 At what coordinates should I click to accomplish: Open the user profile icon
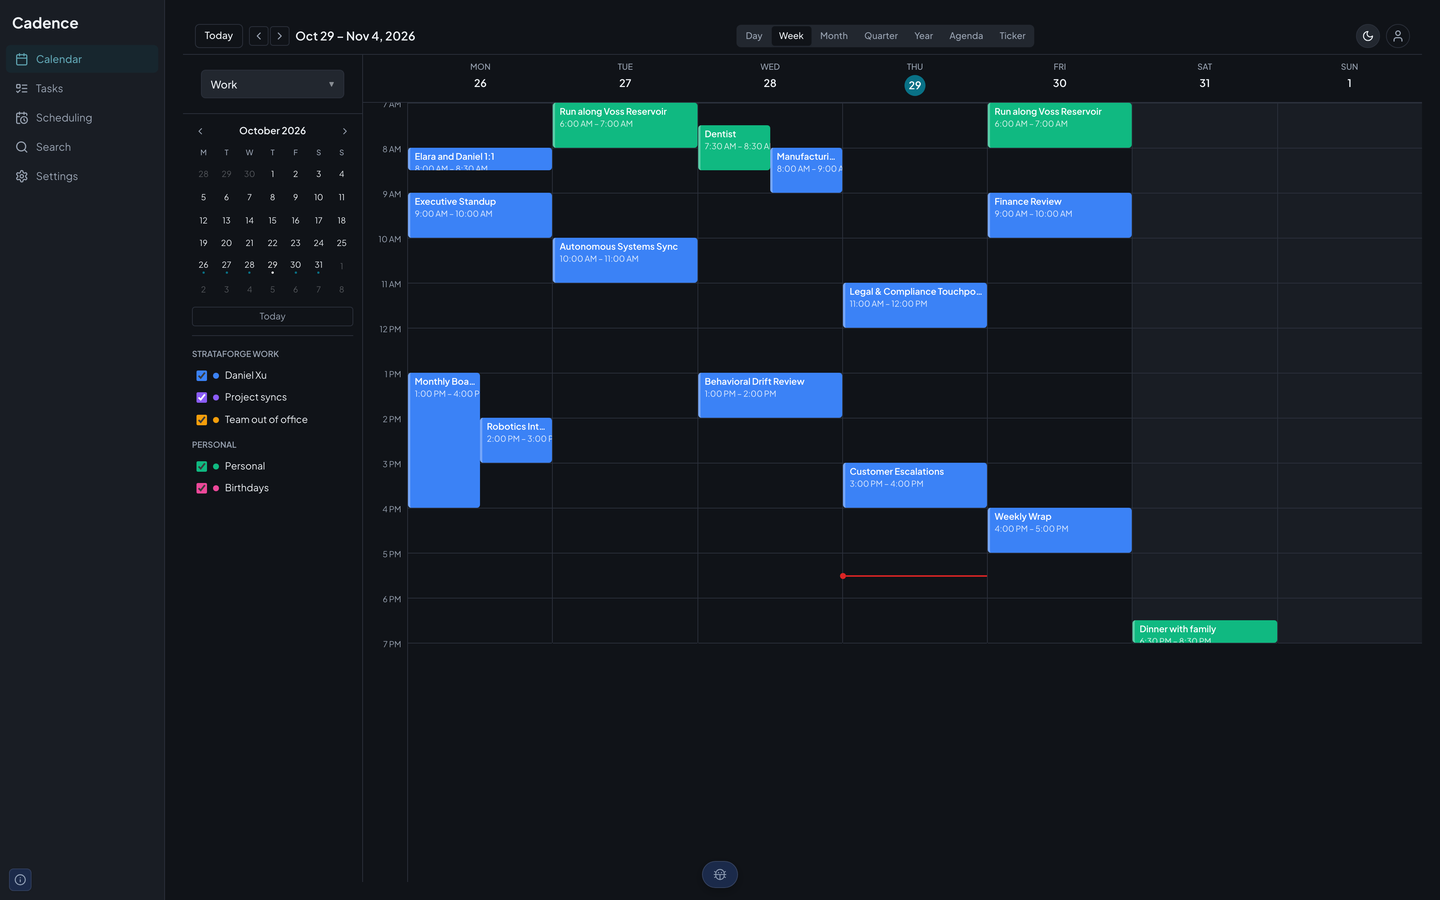pyautogui.click(x=1398, y=36)
